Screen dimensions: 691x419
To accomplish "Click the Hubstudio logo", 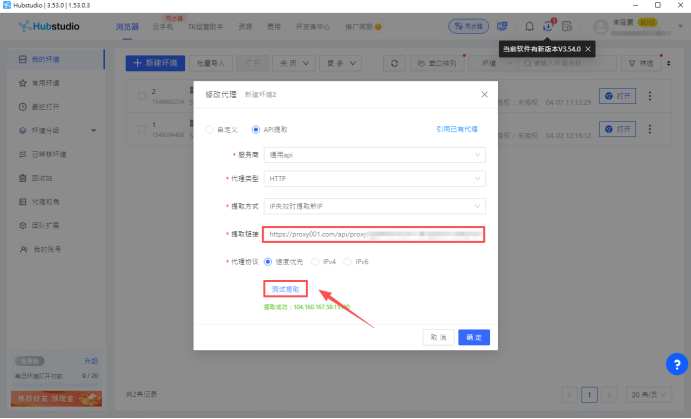I will pos(49,26).
